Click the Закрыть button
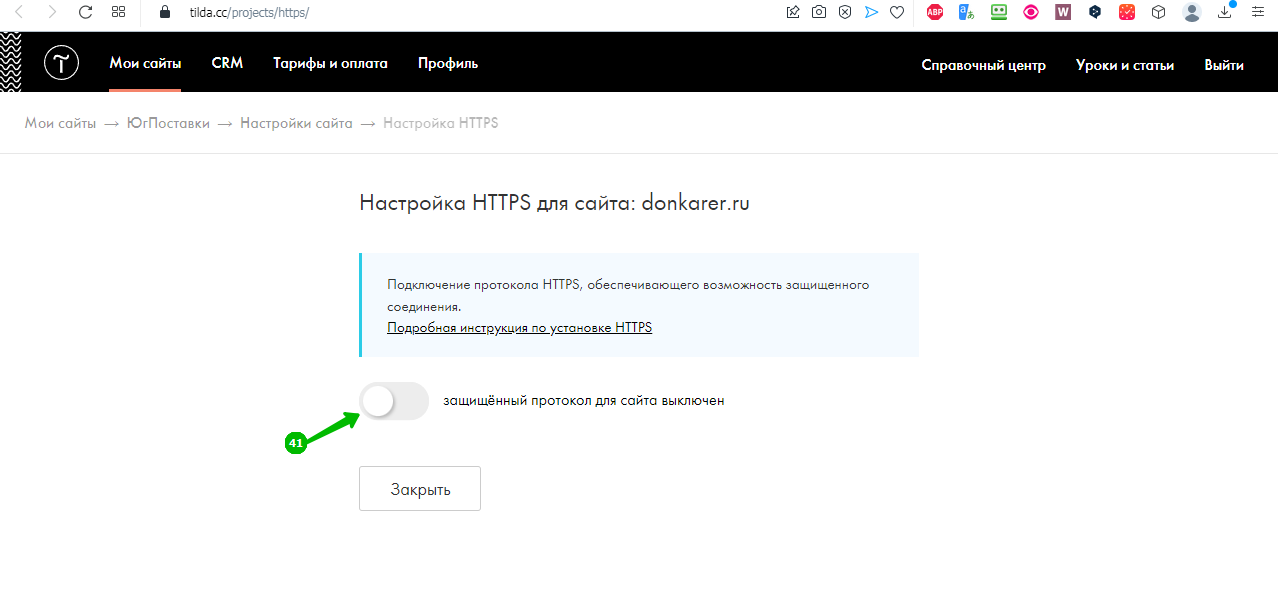 point(420,489)
